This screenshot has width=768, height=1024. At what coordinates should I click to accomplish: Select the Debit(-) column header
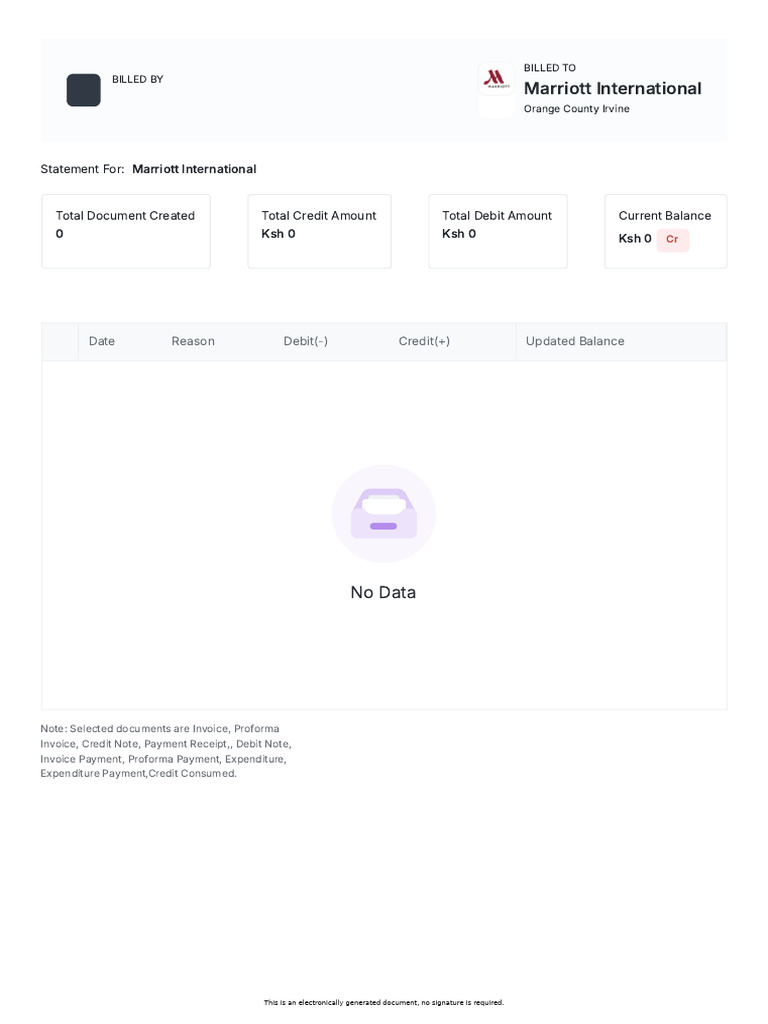[x=306, y=341]
